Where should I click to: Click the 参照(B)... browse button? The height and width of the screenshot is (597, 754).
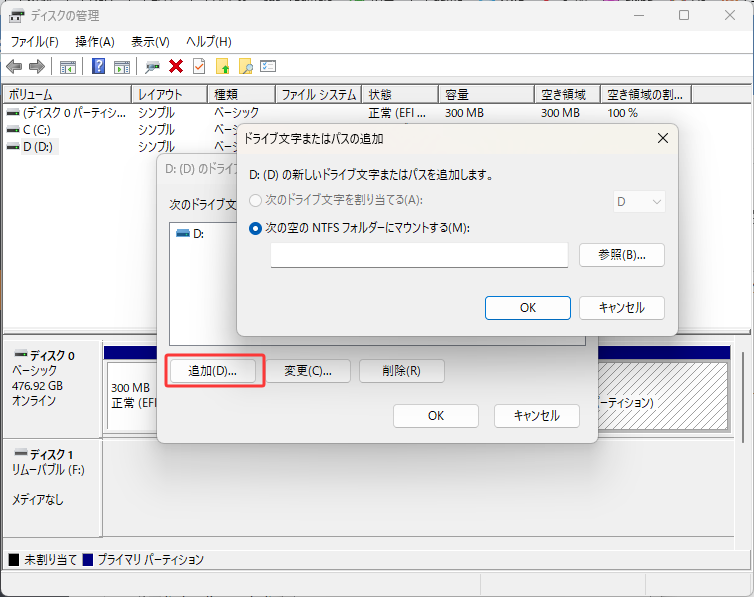(x=622, y=255)
